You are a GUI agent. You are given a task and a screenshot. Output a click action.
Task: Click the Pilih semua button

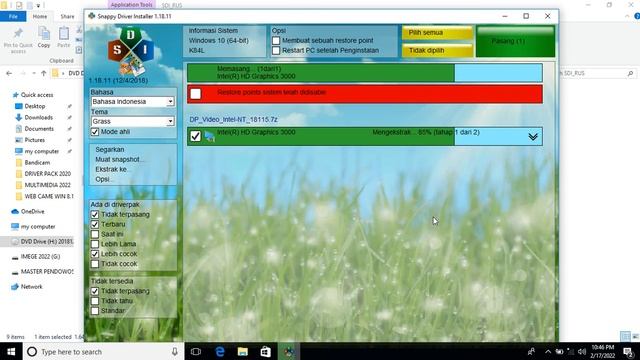tap(437, 33)
